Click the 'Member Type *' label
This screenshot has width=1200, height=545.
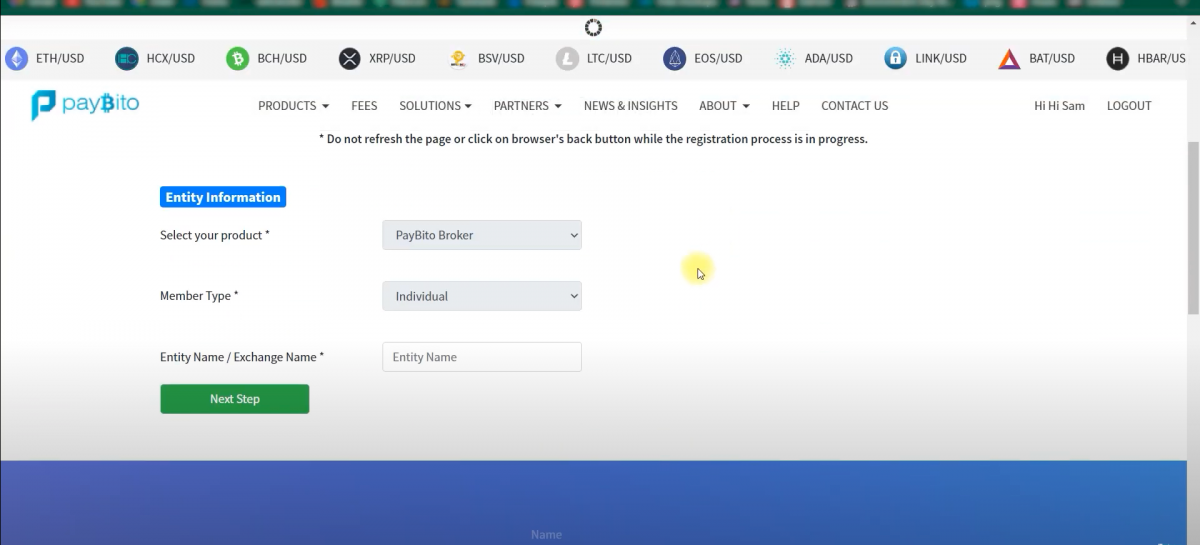[x=199, y=296]
